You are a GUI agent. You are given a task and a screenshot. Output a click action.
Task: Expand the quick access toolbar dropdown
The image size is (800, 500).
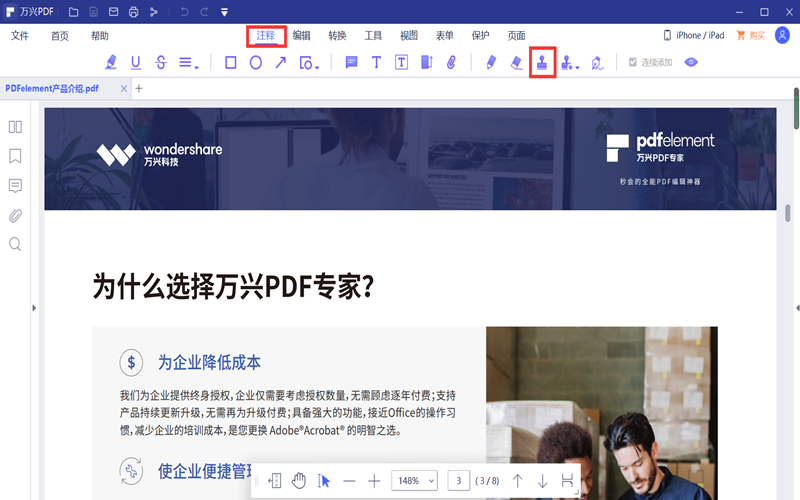tap(224, 12)
